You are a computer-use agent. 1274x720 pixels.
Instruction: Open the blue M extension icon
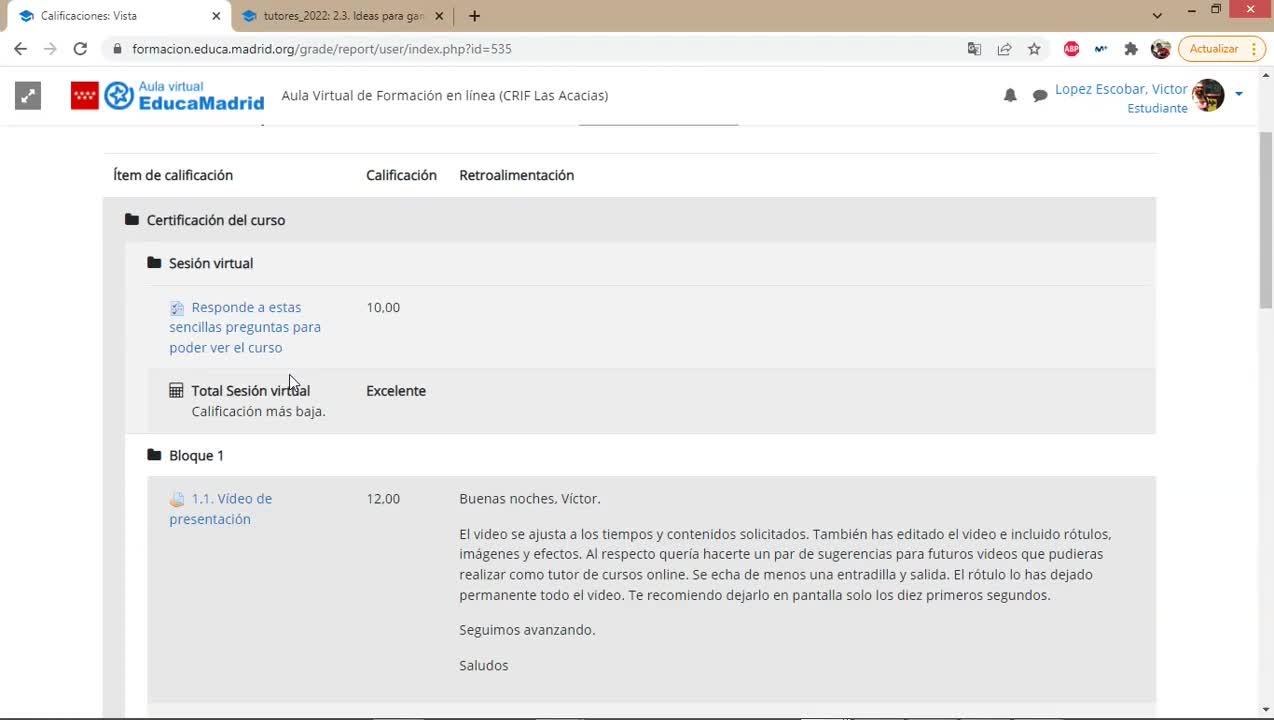(1101, 48)
